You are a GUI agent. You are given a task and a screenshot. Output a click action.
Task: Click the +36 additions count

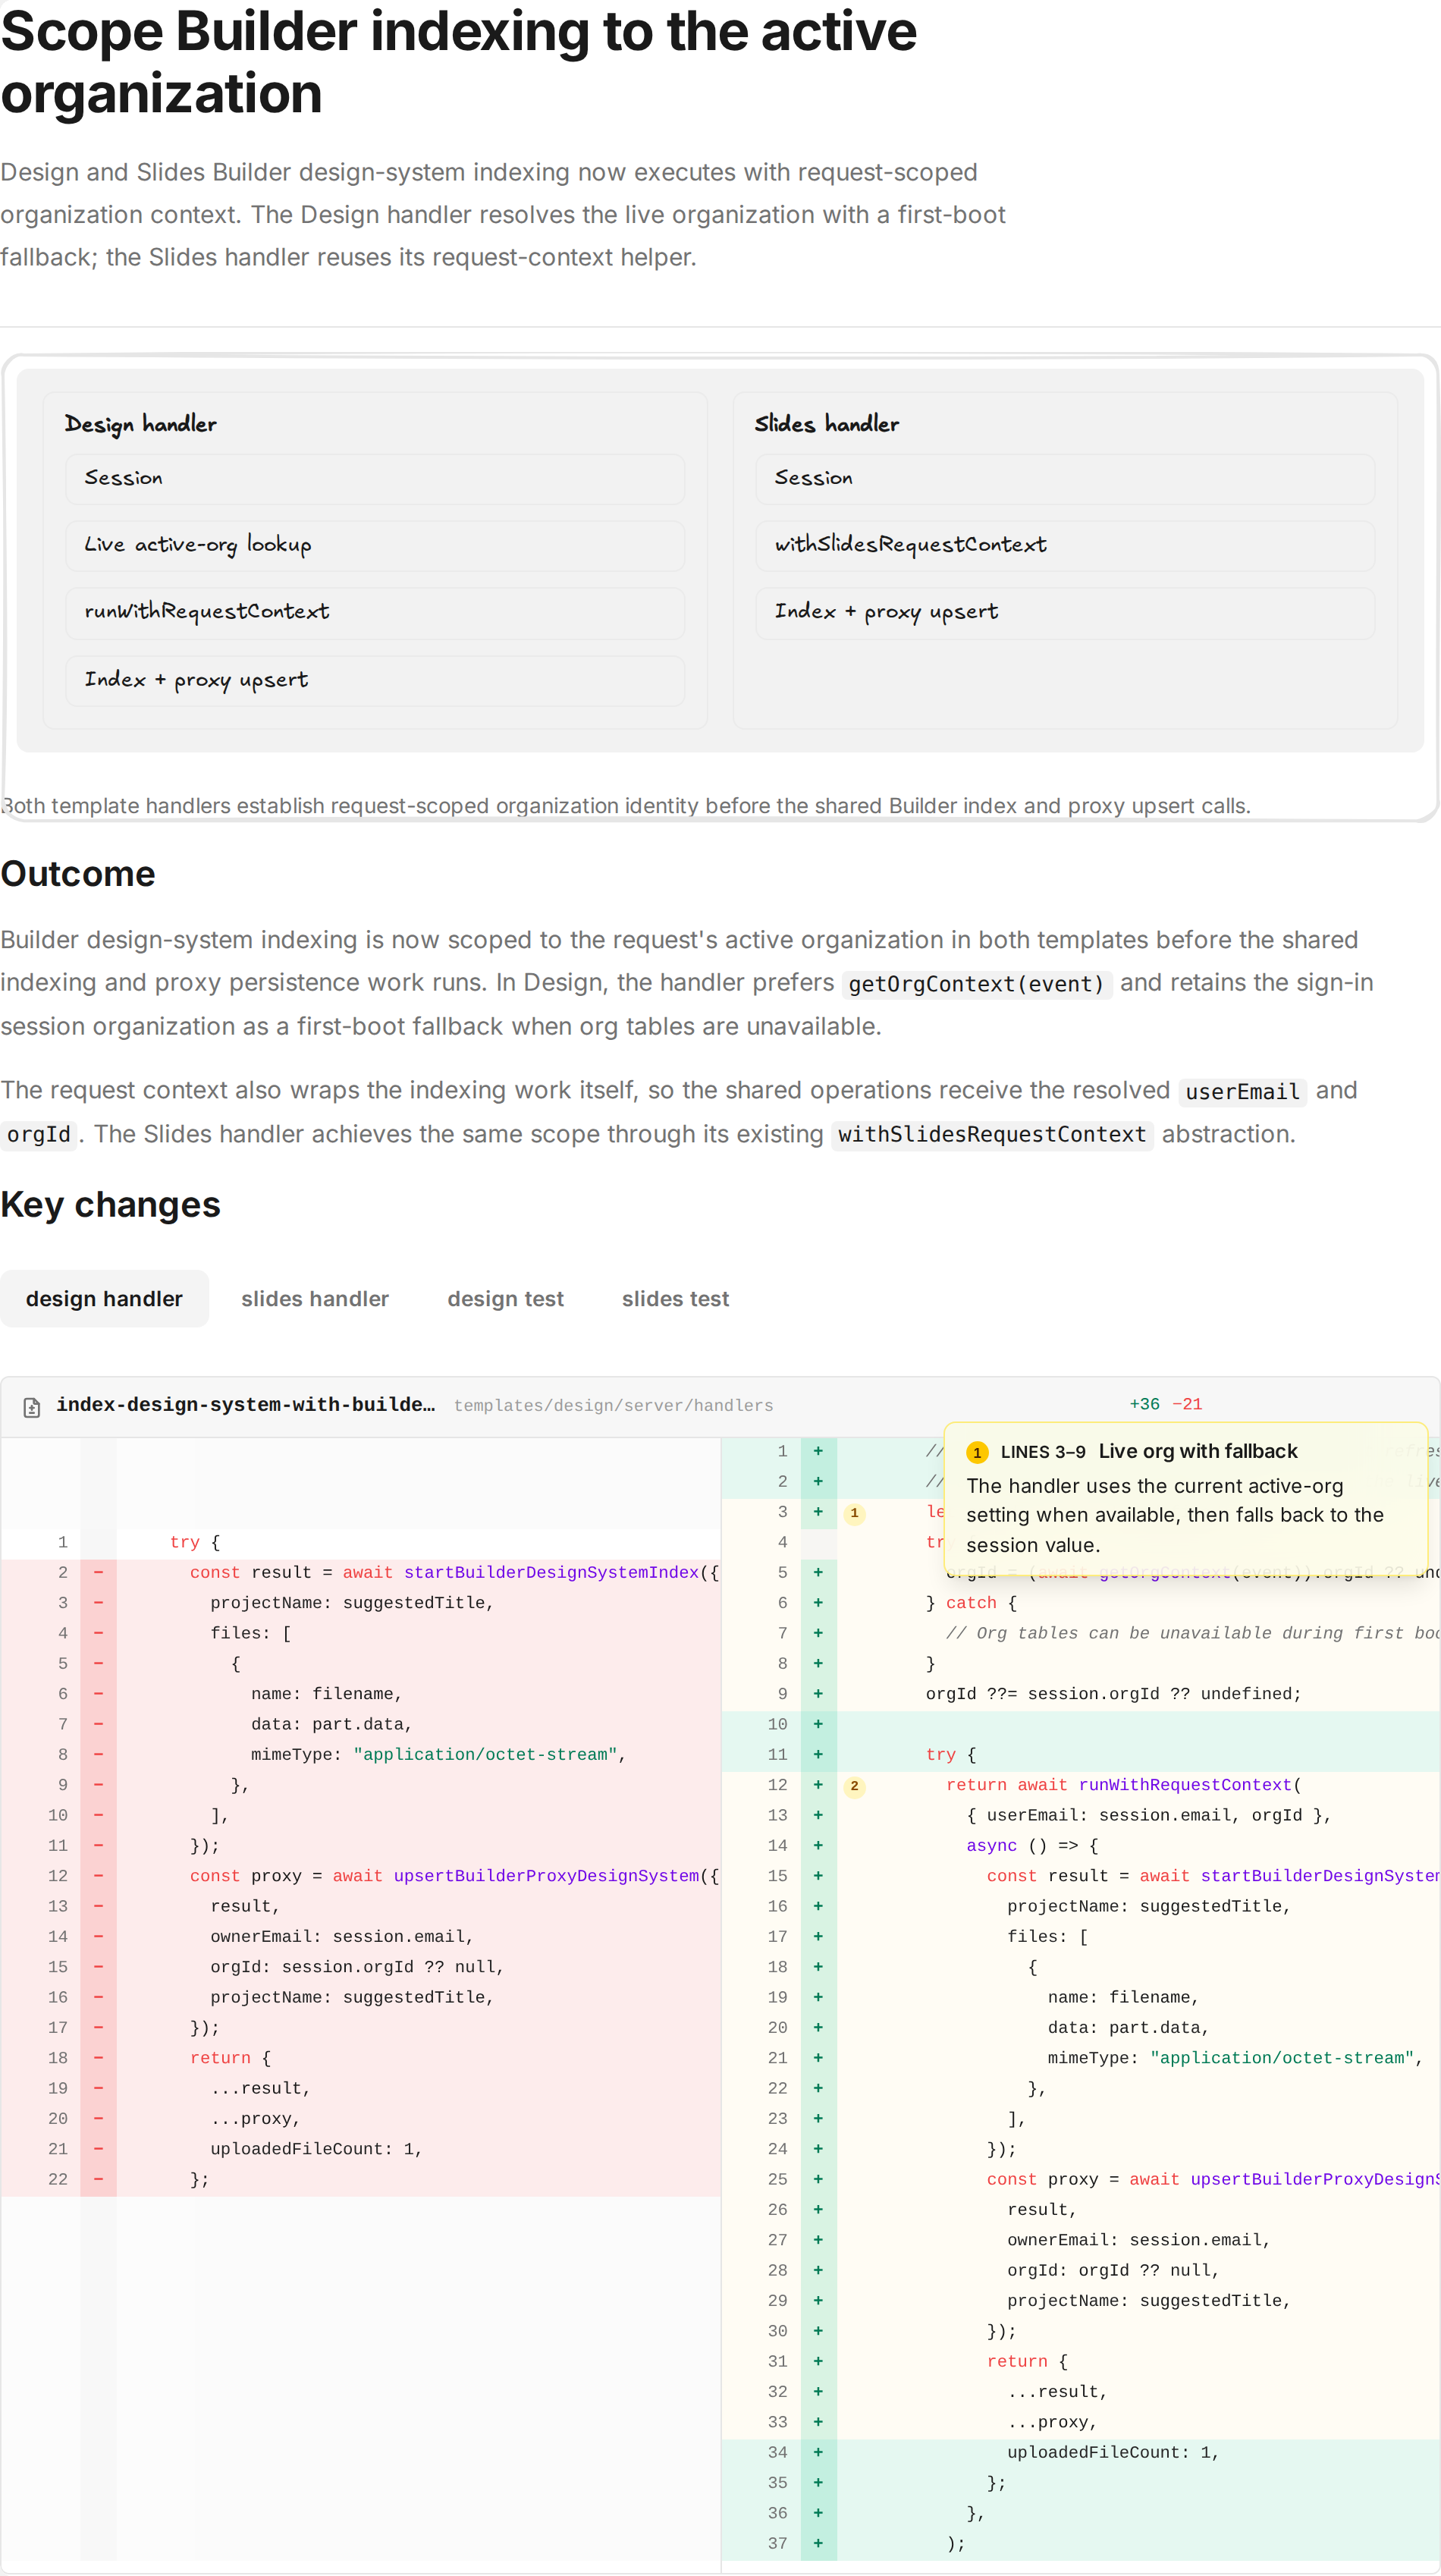[1144, 1405]
